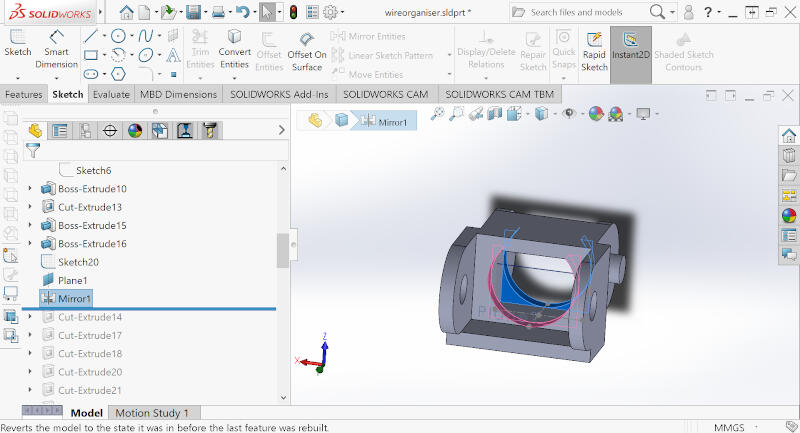Click Convert Entities
The height and width of the screenshot is (433, 800).
(x=234, y=49)
